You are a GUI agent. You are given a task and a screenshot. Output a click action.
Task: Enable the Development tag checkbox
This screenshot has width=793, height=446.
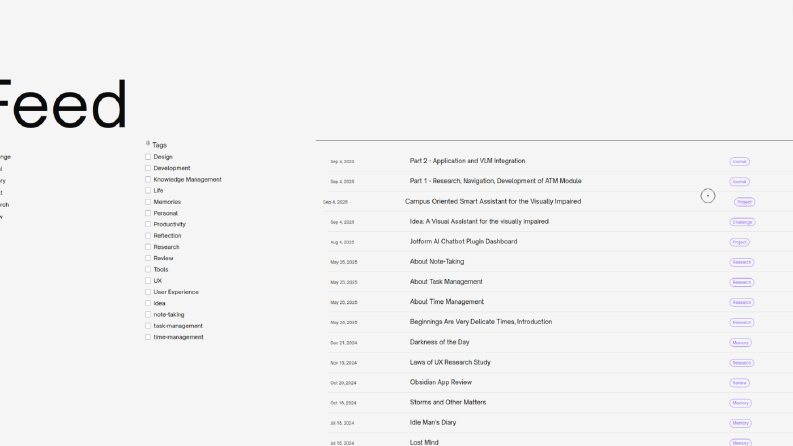click(x=148, y=168)
